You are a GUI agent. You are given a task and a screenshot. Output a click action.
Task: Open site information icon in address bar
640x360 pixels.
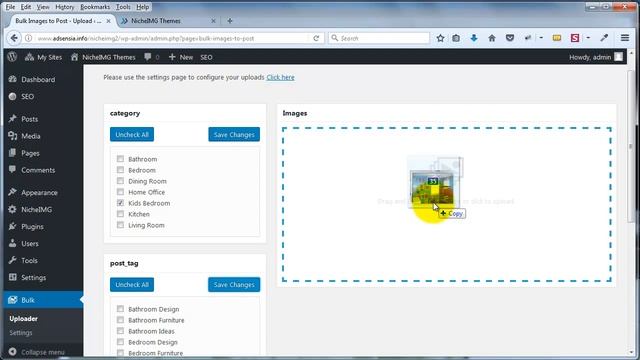click(x=29, y=38)
